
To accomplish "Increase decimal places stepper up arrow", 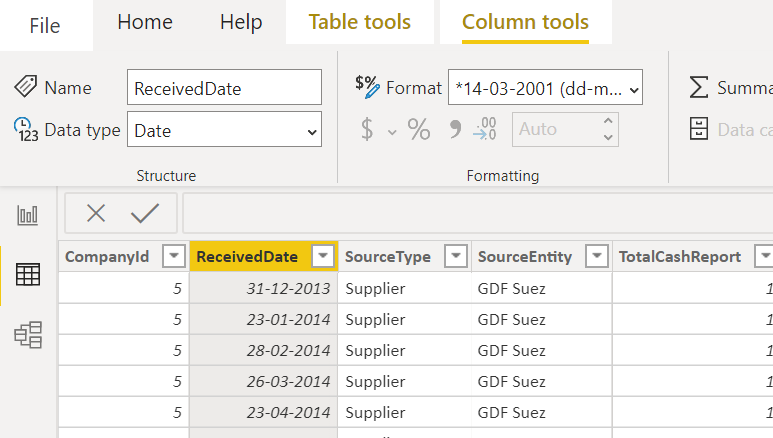I will pos(608,121).
